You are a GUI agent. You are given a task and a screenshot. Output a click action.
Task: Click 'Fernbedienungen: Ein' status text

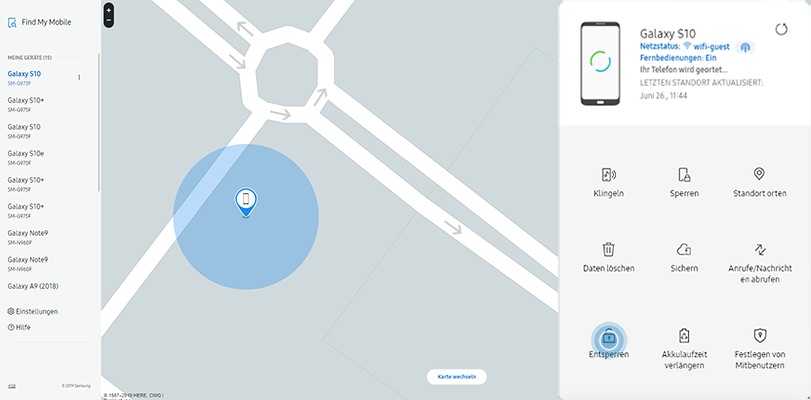click(x=678, y=58)
